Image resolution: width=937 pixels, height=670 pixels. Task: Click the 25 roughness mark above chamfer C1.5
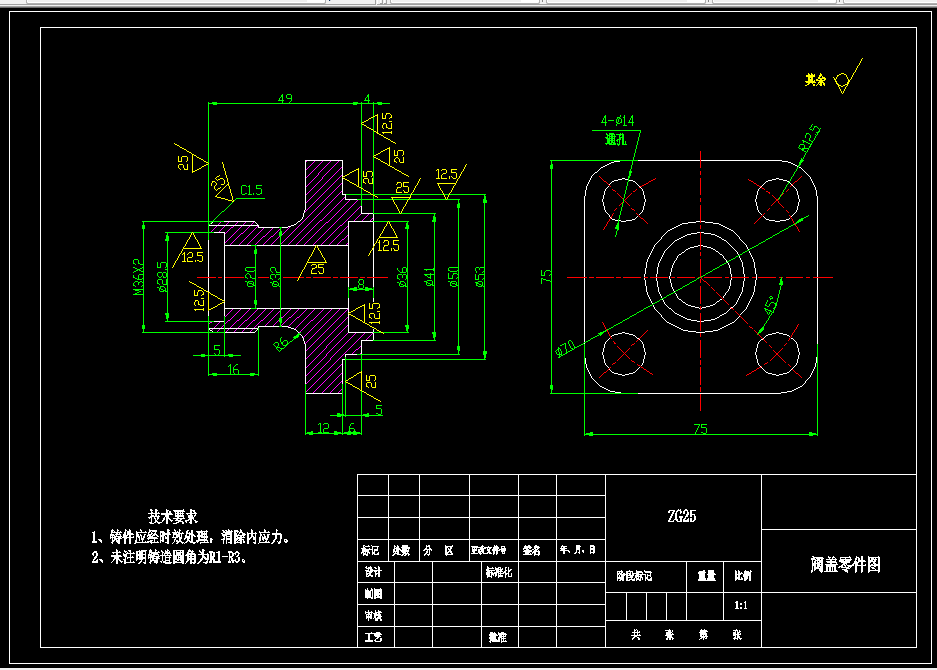217,180
